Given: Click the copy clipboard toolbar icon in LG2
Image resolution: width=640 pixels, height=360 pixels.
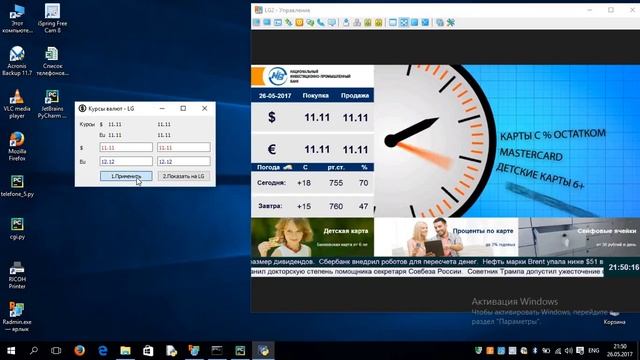Looking at the screenshot, I should point(440,22).
